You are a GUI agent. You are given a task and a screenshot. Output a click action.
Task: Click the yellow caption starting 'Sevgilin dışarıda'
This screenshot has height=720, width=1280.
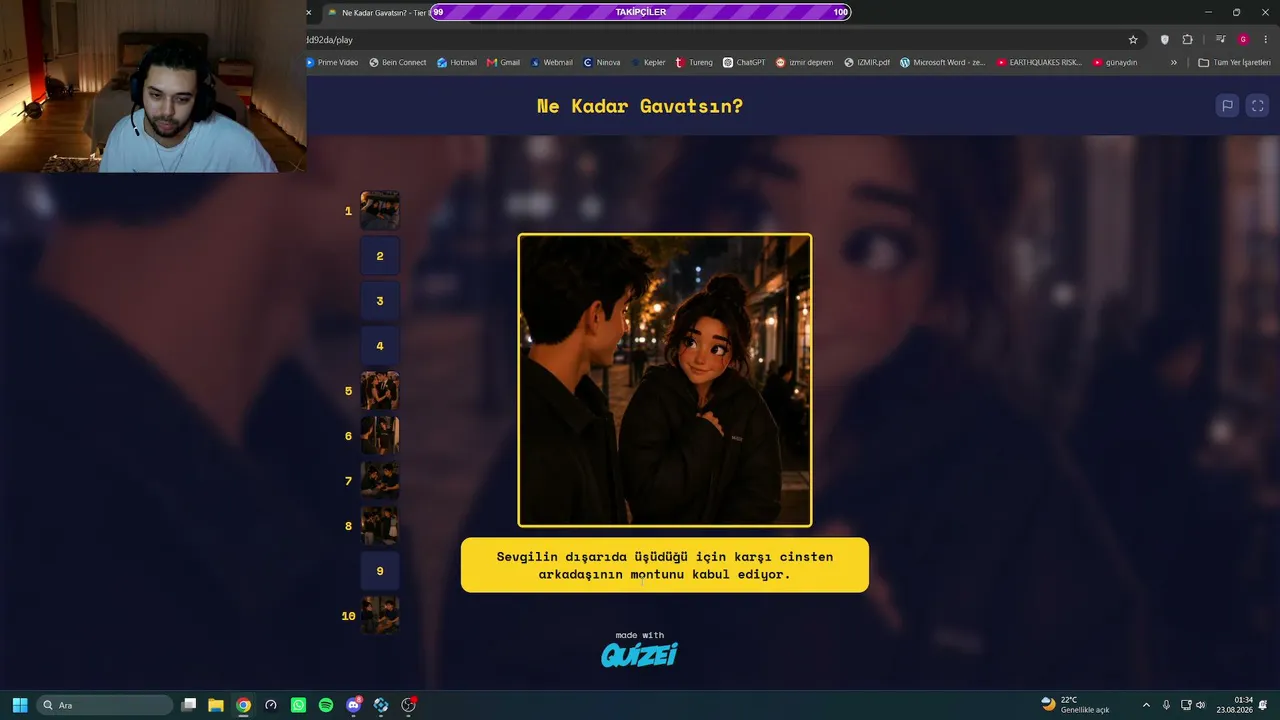coord(665,565)
